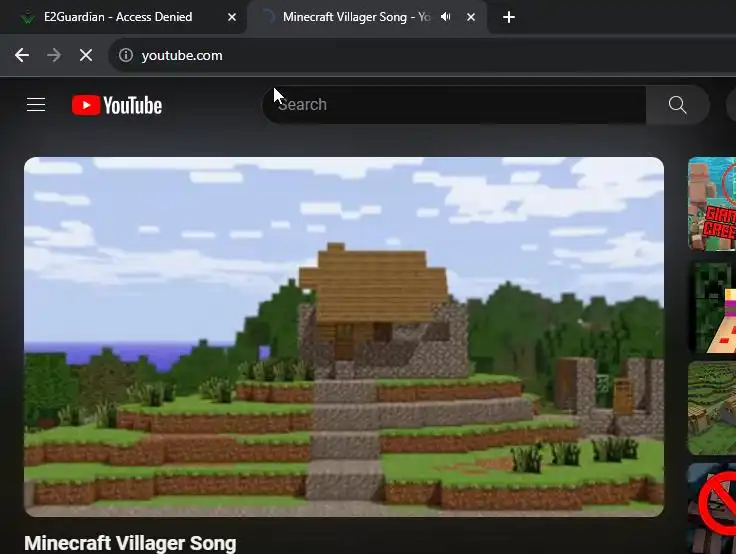Viewport: 736px width, 554px height.
Task: Open the creeper face suggested video thumbnail
Action: 712,307
